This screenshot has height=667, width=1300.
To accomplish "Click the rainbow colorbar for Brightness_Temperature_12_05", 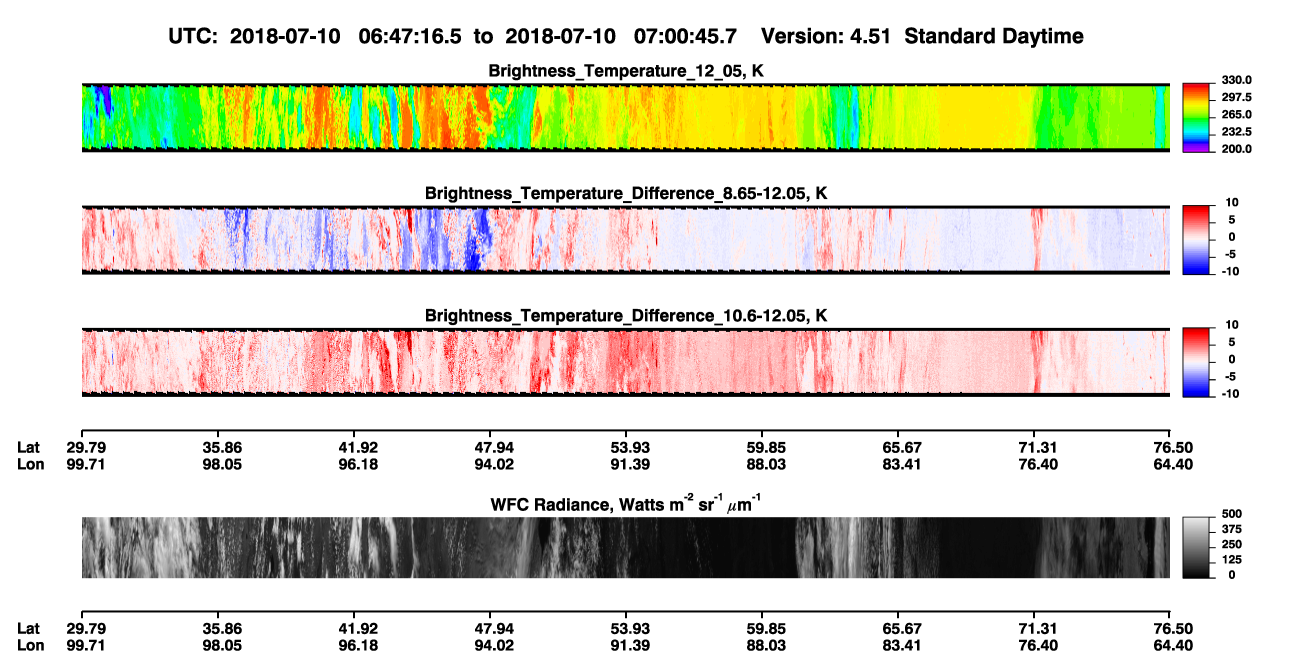I will pos(1196,117).
